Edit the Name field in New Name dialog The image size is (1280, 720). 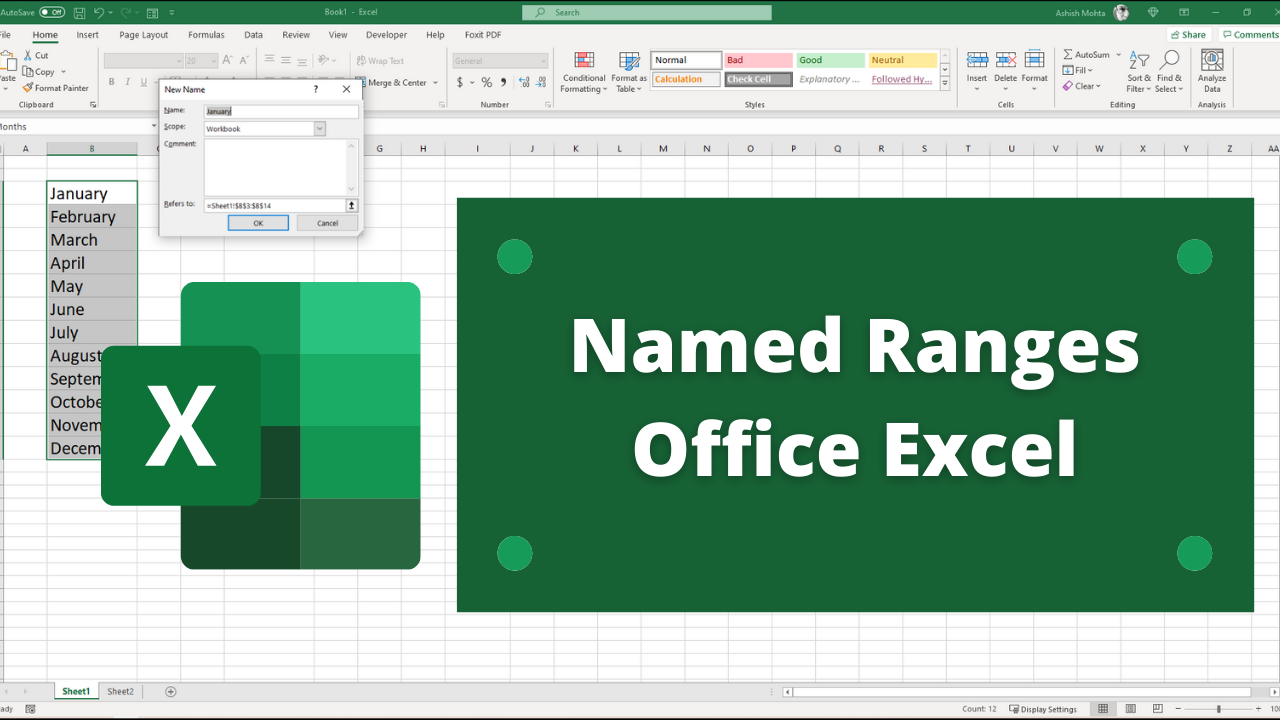coord(281,111)
